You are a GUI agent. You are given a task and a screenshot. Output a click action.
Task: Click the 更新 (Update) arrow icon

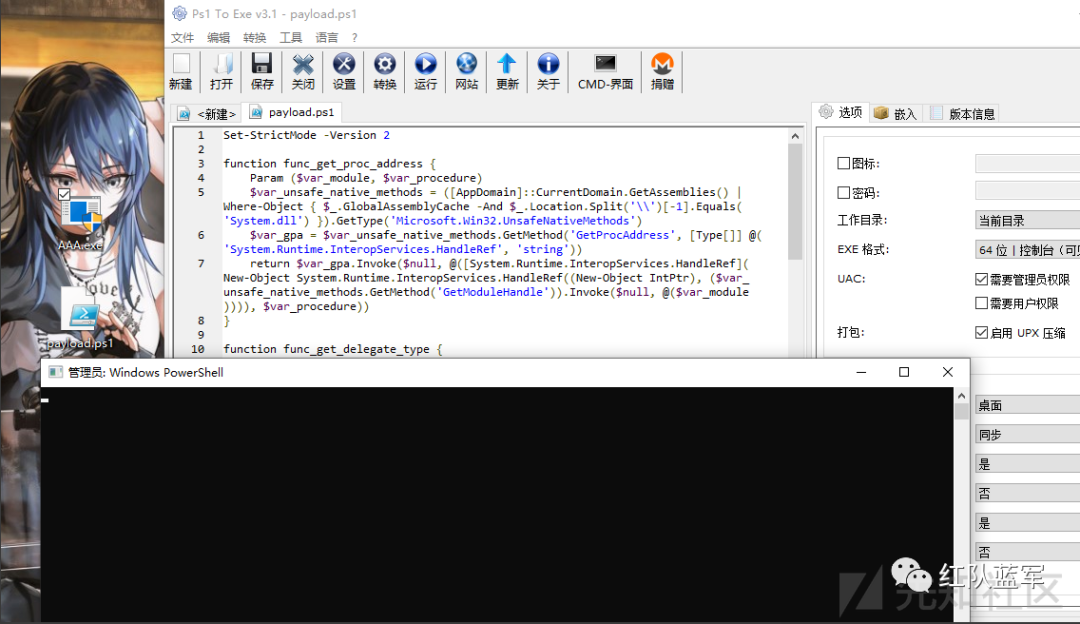(507, 72)
